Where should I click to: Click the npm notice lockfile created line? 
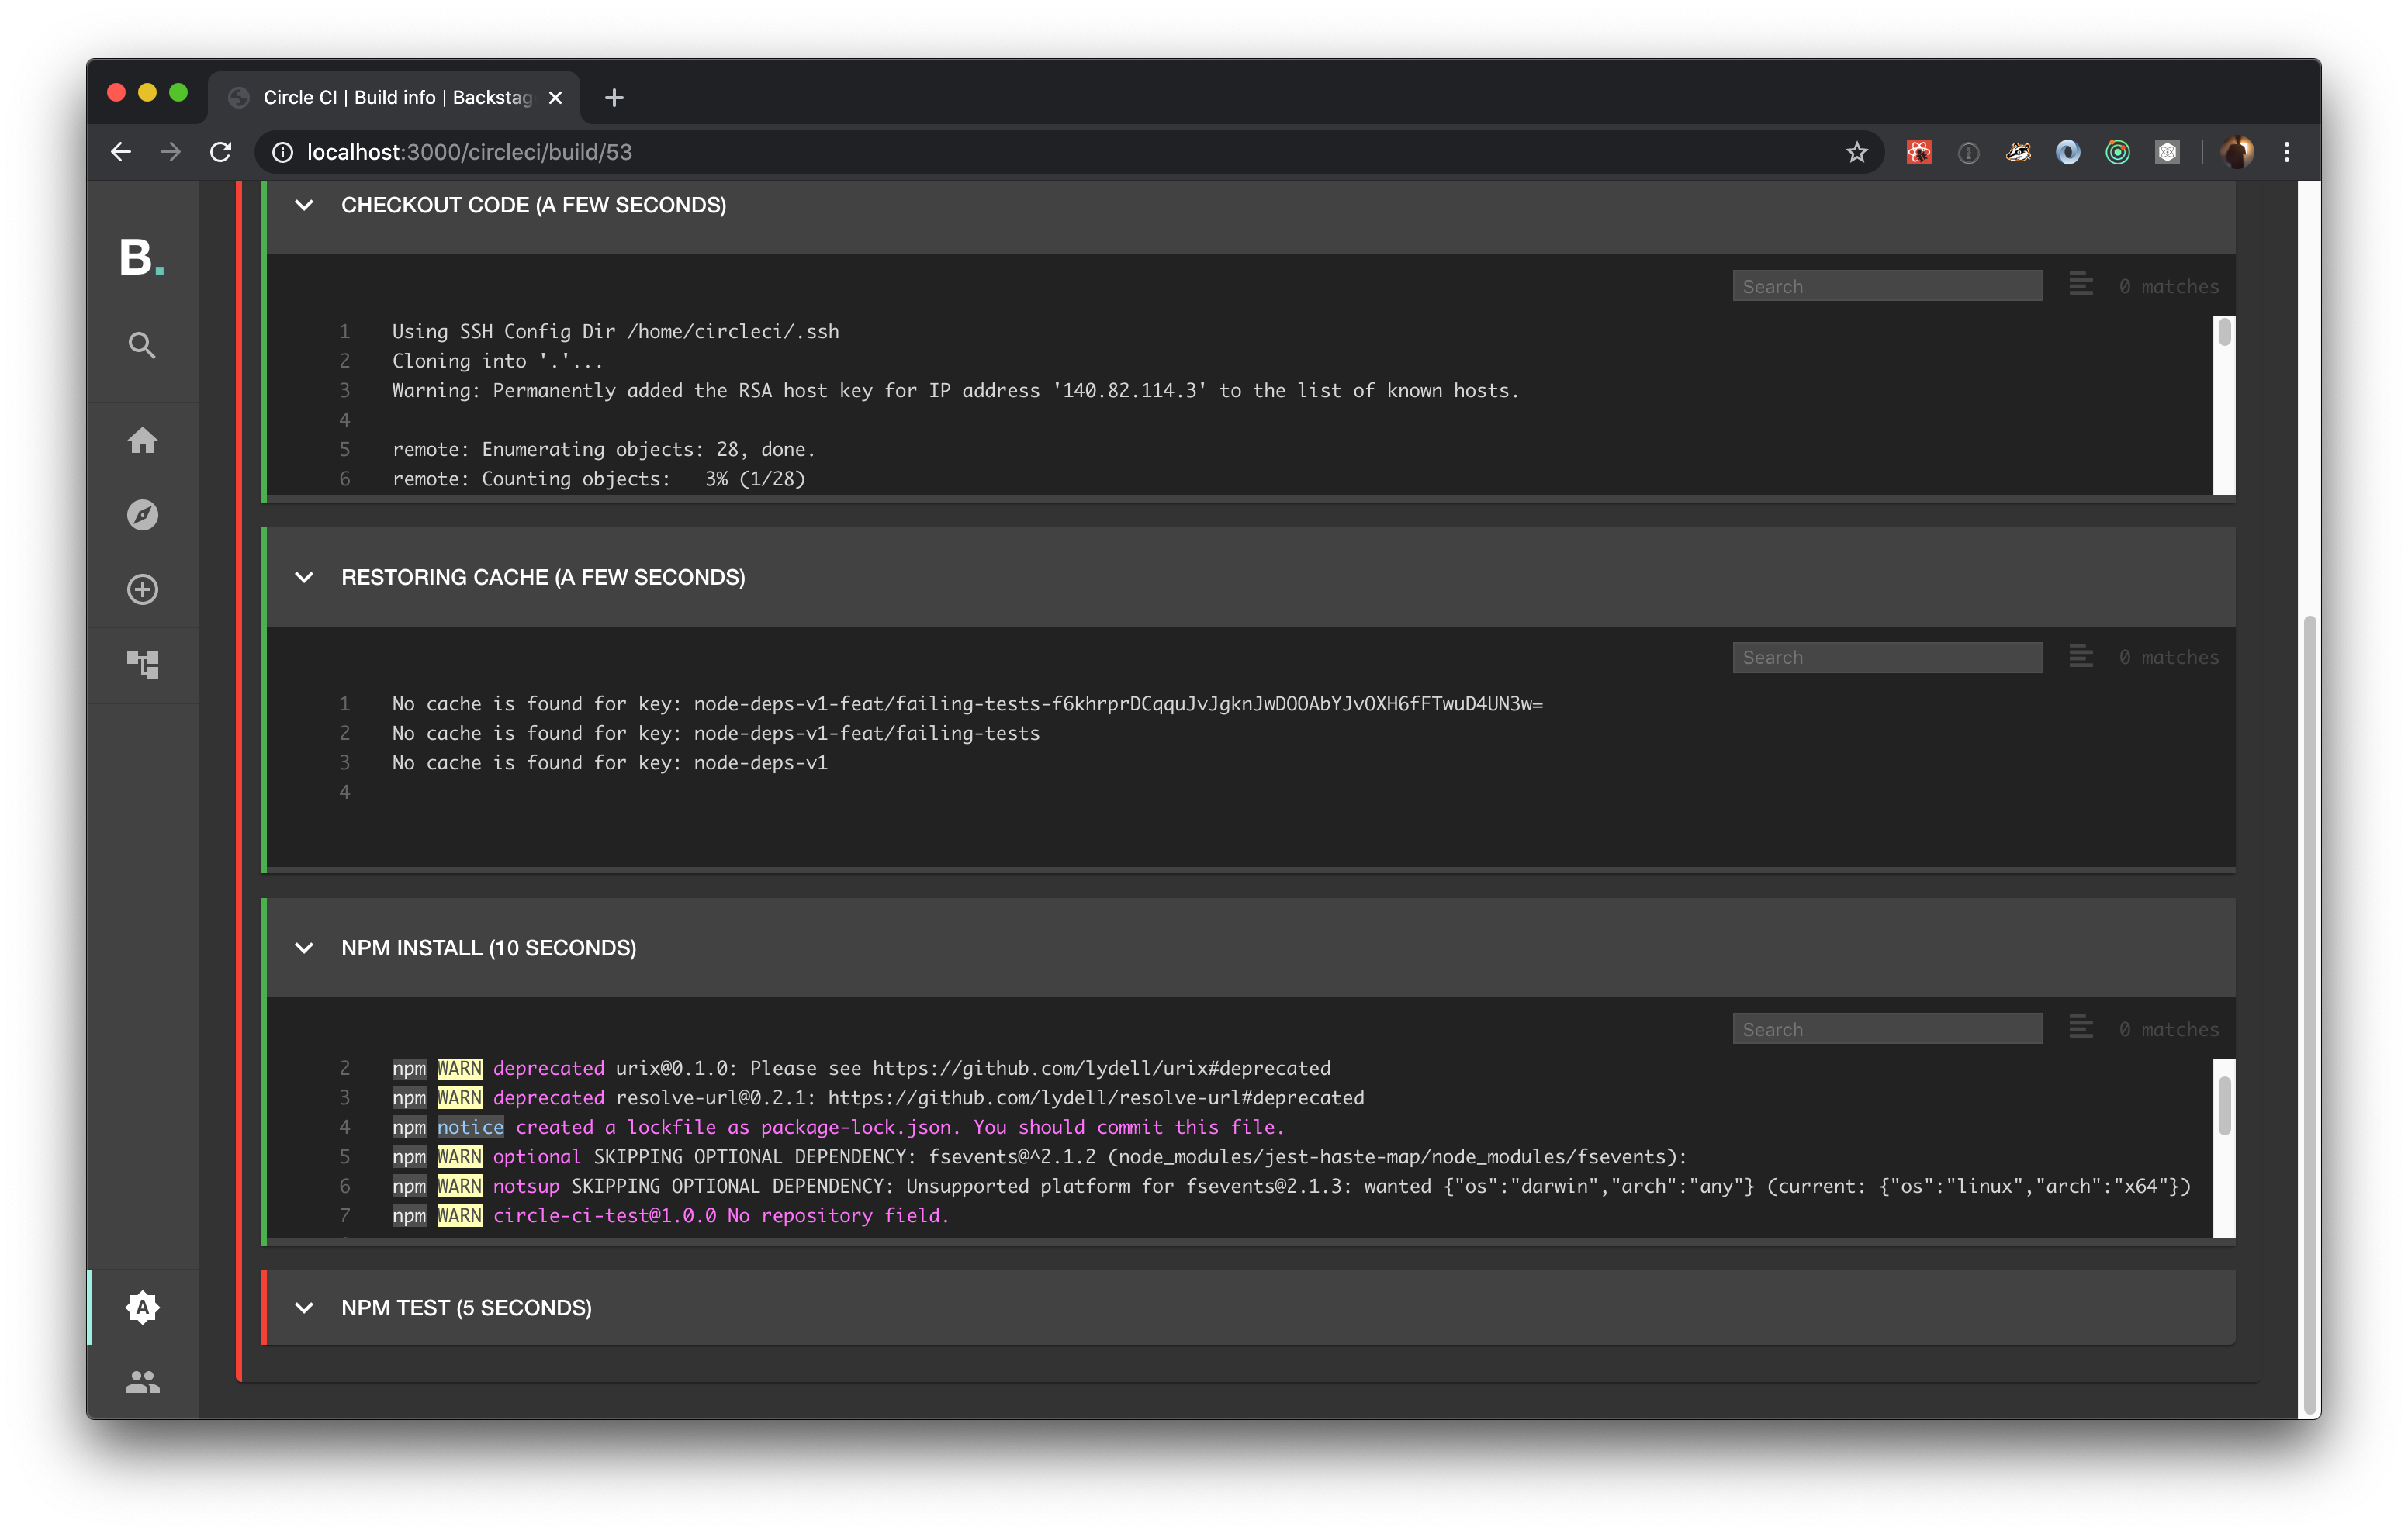click(x=838, y=1127)
